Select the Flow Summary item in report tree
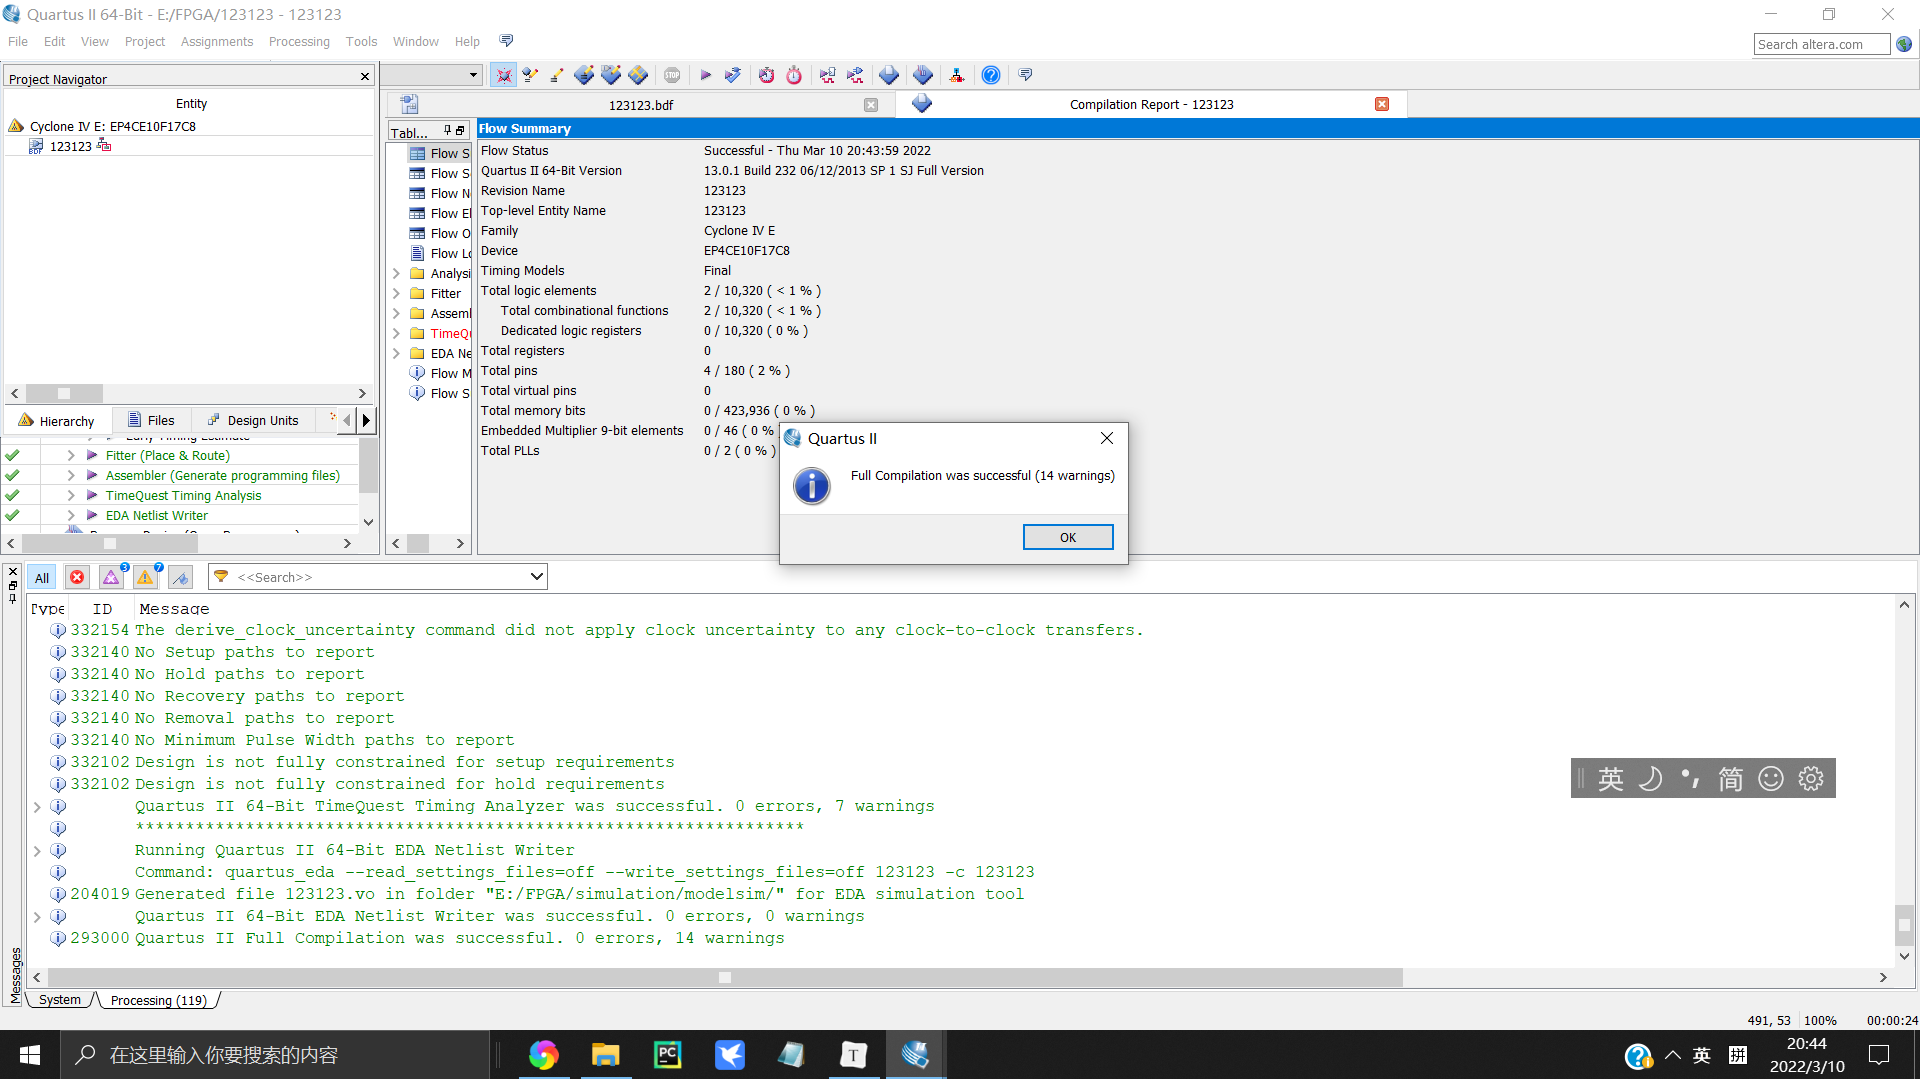 click(440, 153)
